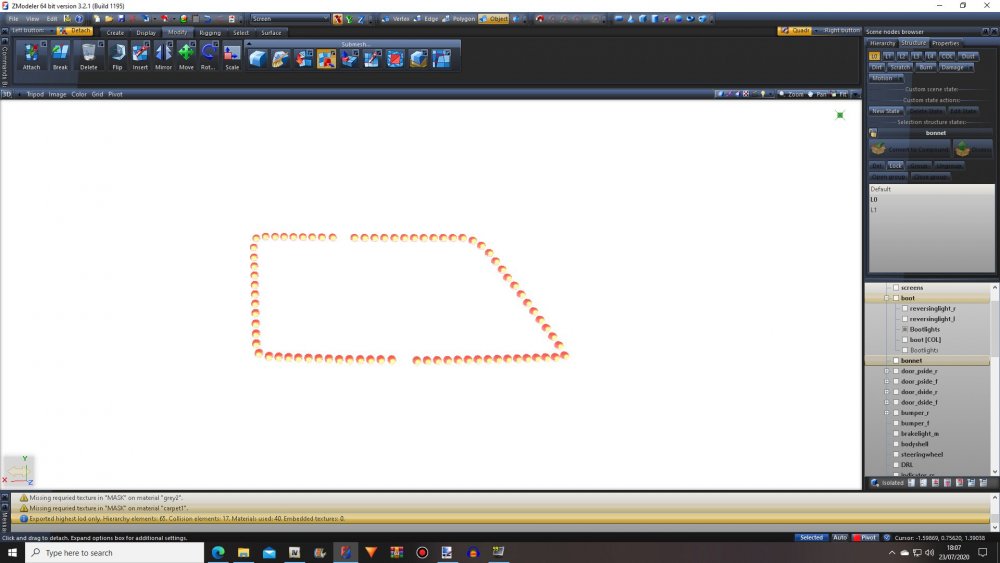Select the Mirror tool

[x=163, y=56]
